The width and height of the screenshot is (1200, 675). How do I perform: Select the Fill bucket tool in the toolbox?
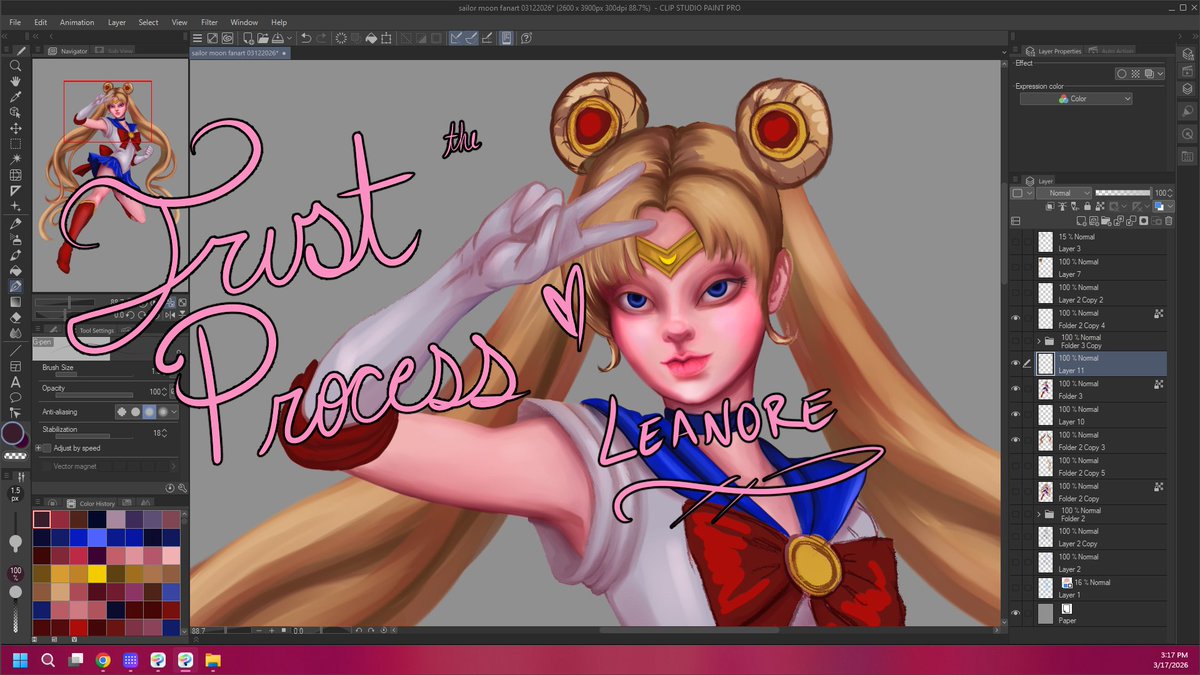click(15, 270)
